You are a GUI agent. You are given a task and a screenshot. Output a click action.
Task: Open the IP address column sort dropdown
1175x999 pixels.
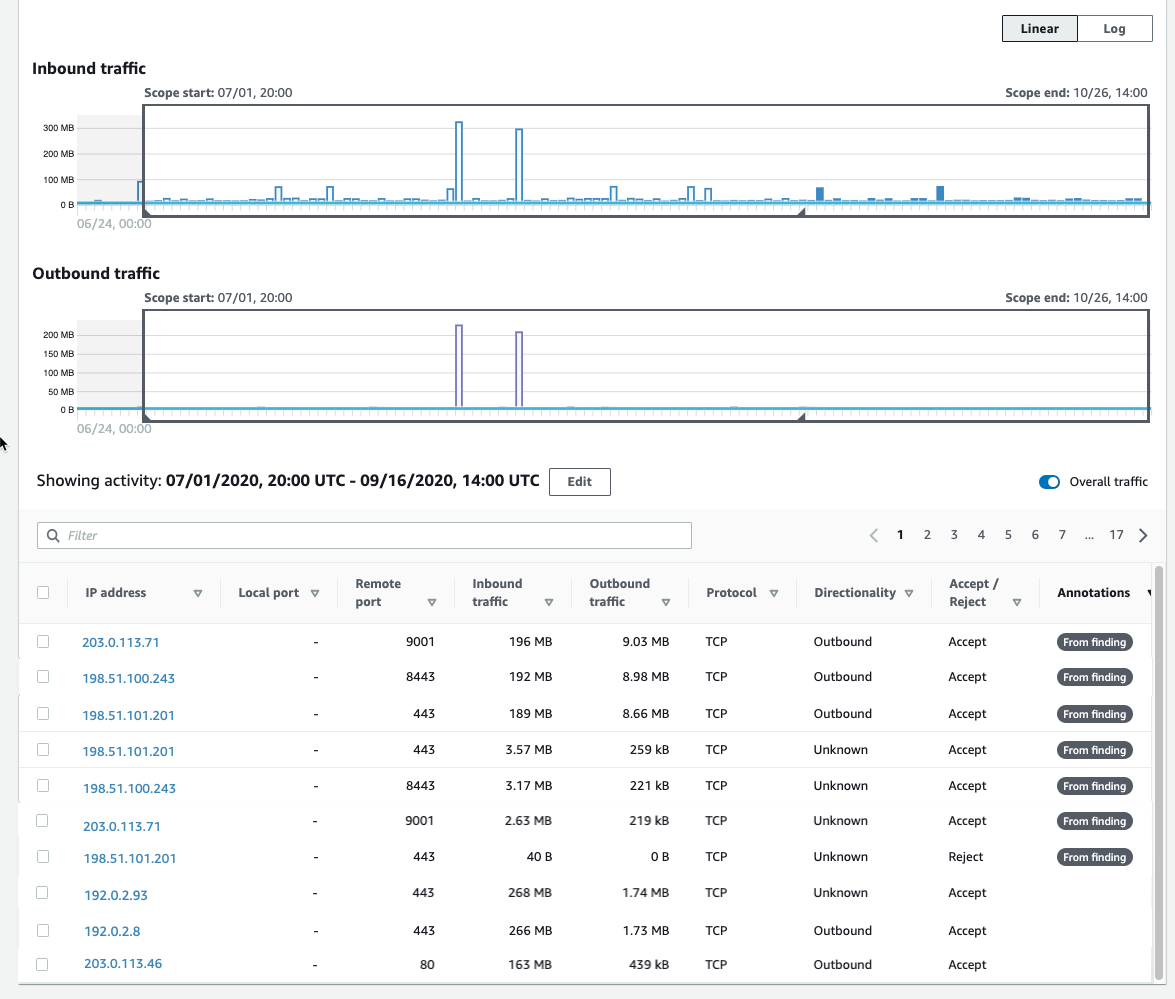(x=198, y=592)
